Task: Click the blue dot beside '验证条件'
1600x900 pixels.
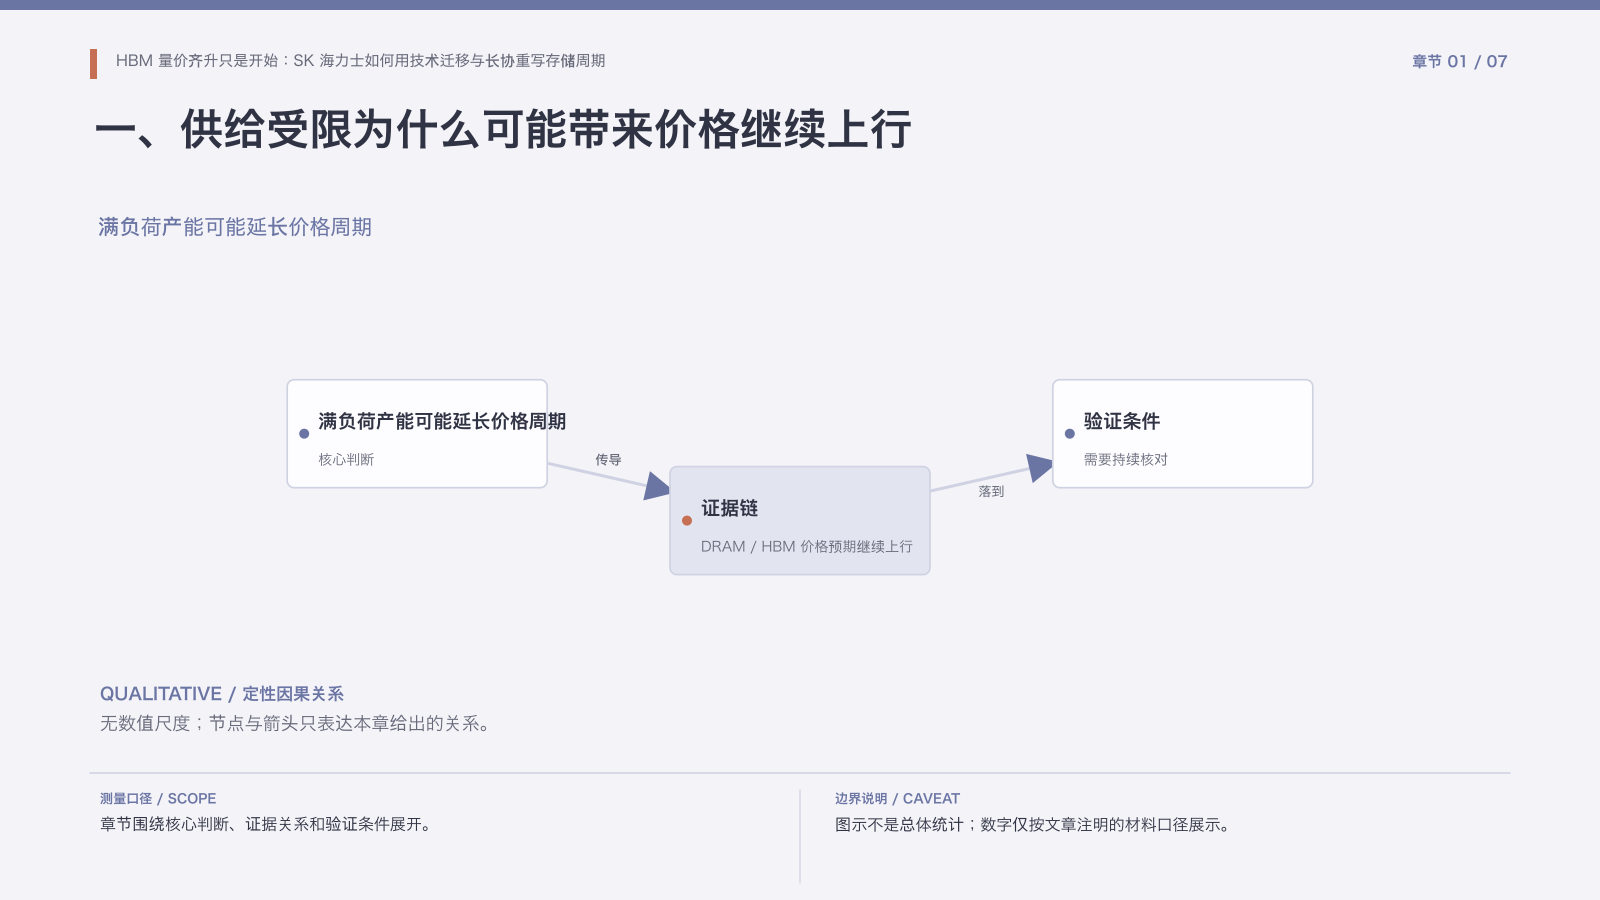Action: tap(1070, 434)
